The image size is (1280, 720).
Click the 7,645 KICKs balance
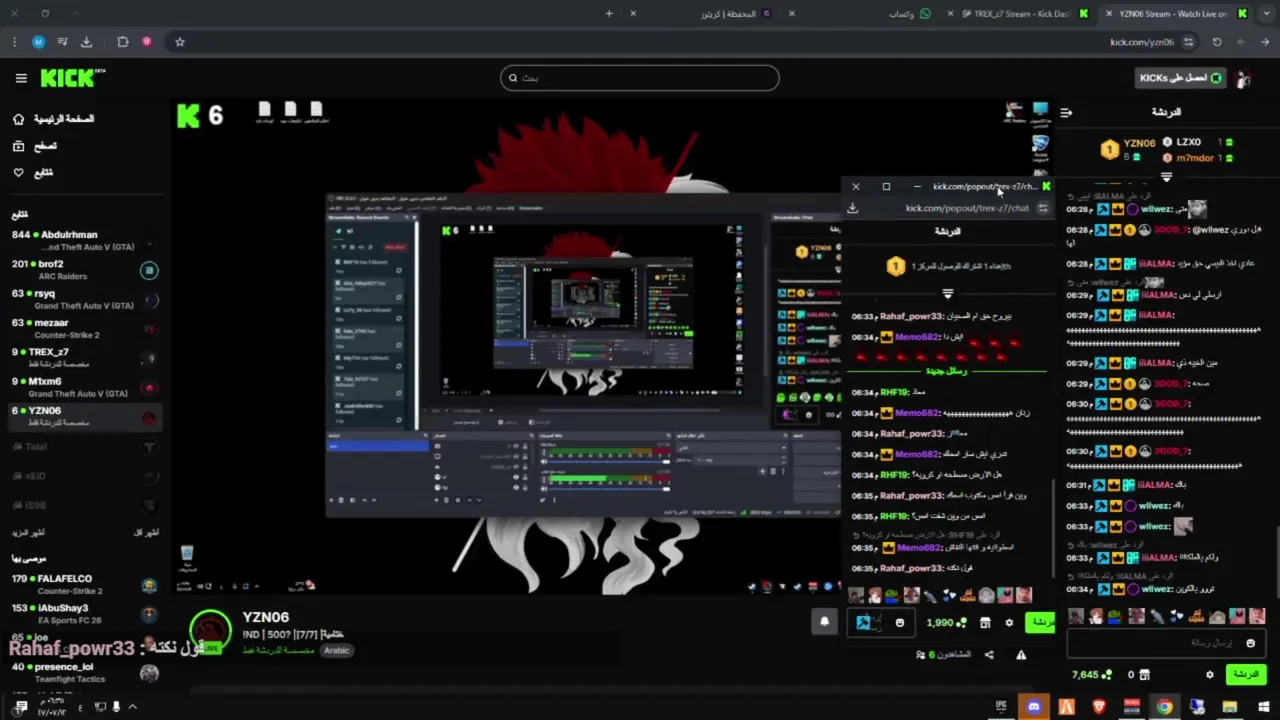pyautogui.click(x=1092, y=675)
